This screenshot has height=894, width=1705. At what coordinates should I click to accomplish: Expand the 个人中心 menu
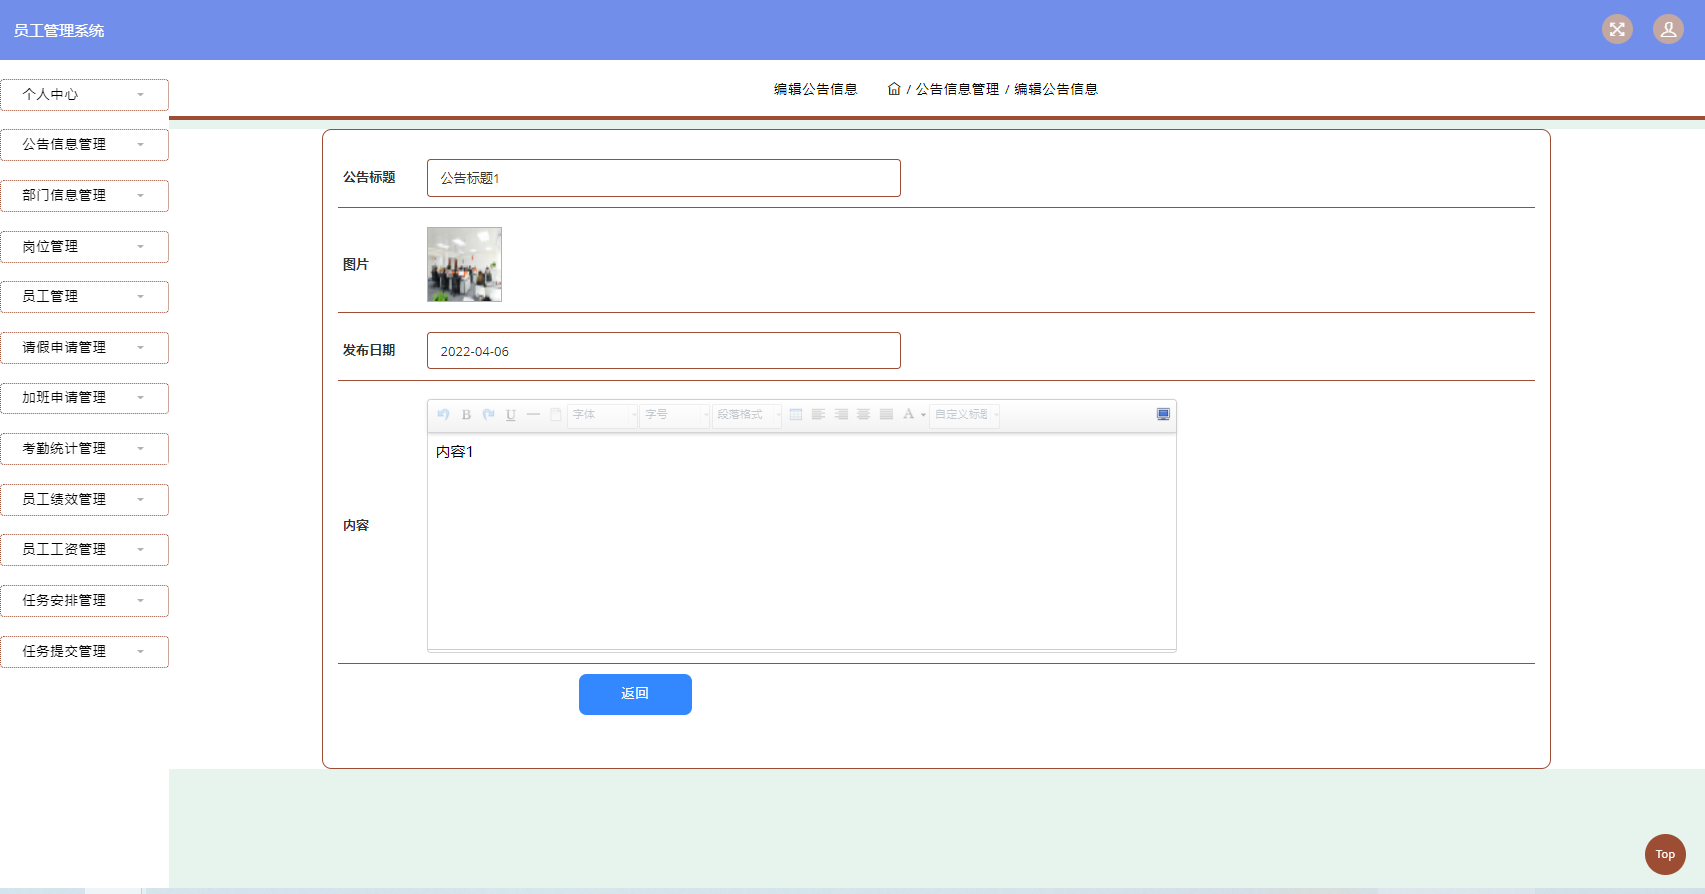coord(84,94)
